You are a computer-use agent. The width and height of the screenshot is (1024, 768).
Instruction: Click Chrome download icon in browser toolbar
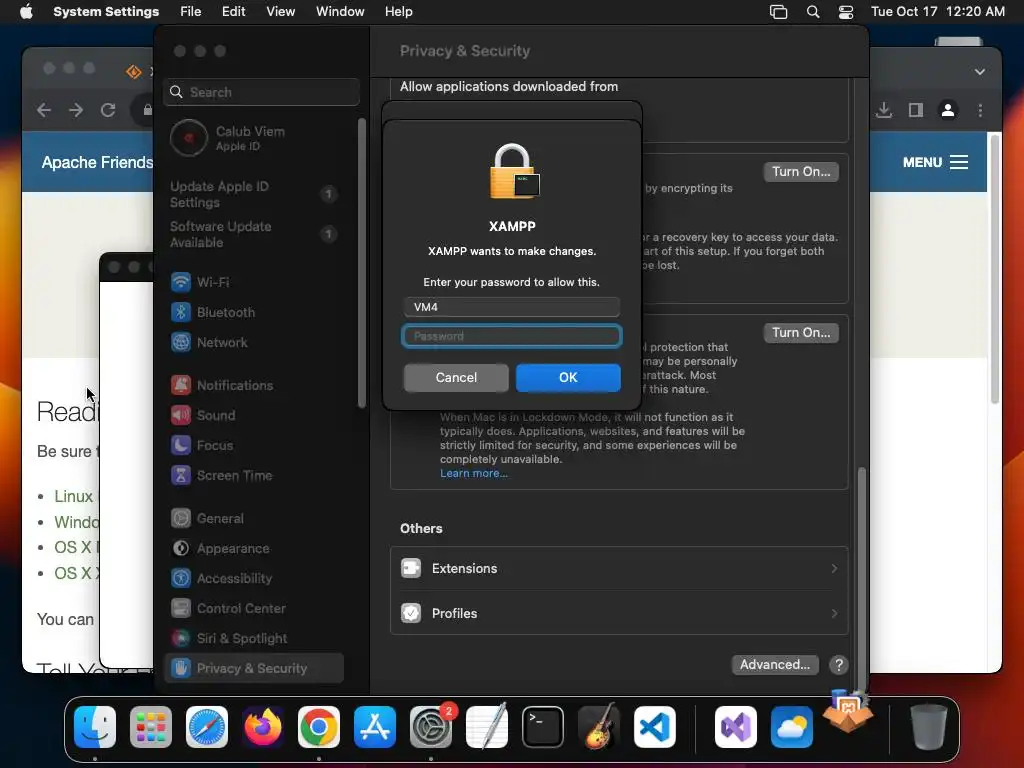point(884,110)
